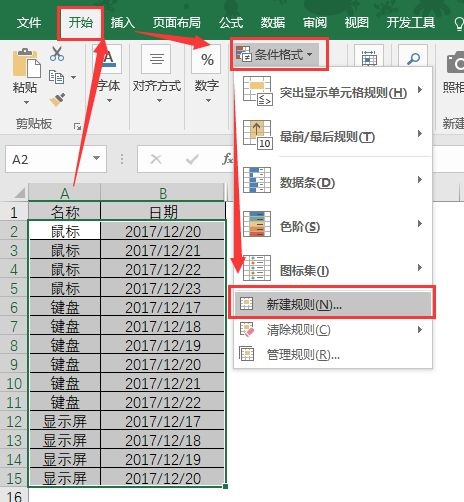Click the Paste clipboard icon
This screenshot has width=464, height=502.
(26, 63)
